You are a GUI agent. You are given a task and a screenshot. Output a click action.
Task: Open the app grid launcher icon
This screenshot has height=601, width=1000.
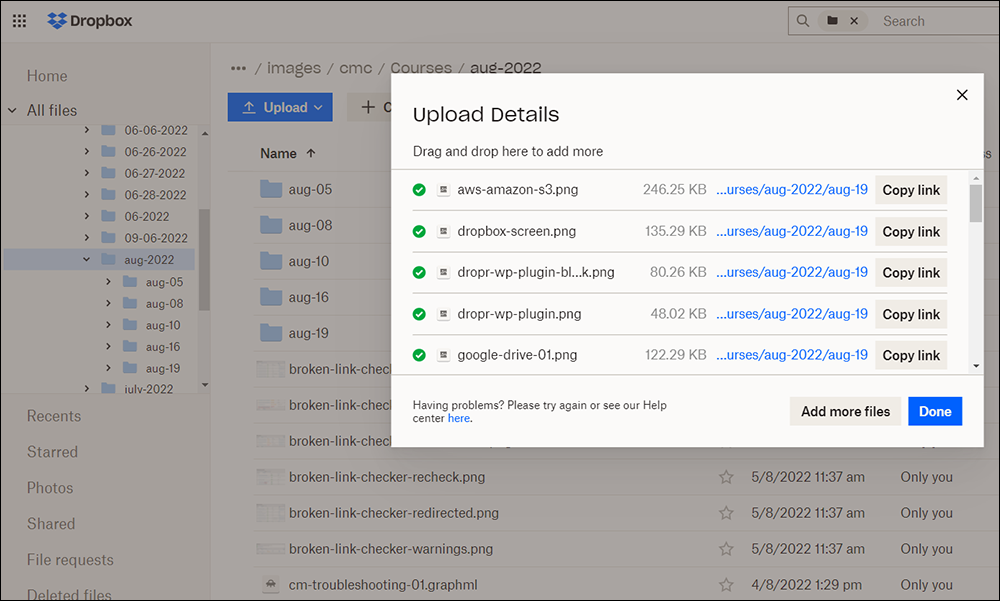(20, 21)
